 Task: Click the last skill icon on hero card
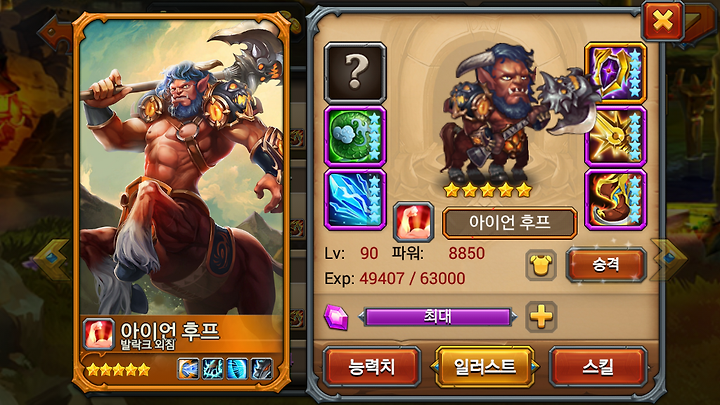[x=263, y=369]
